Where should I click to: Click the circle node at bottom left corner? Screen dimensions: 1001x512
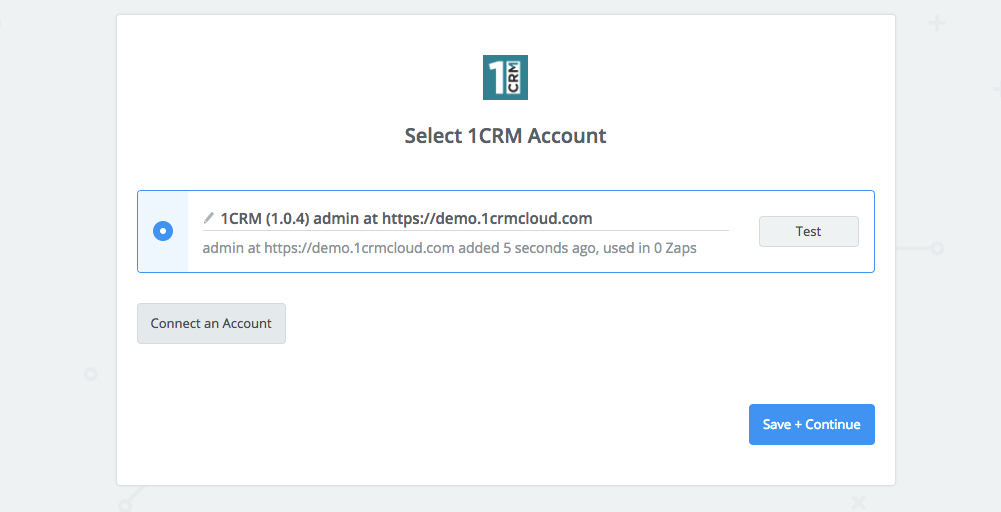(x=125, y=506)
